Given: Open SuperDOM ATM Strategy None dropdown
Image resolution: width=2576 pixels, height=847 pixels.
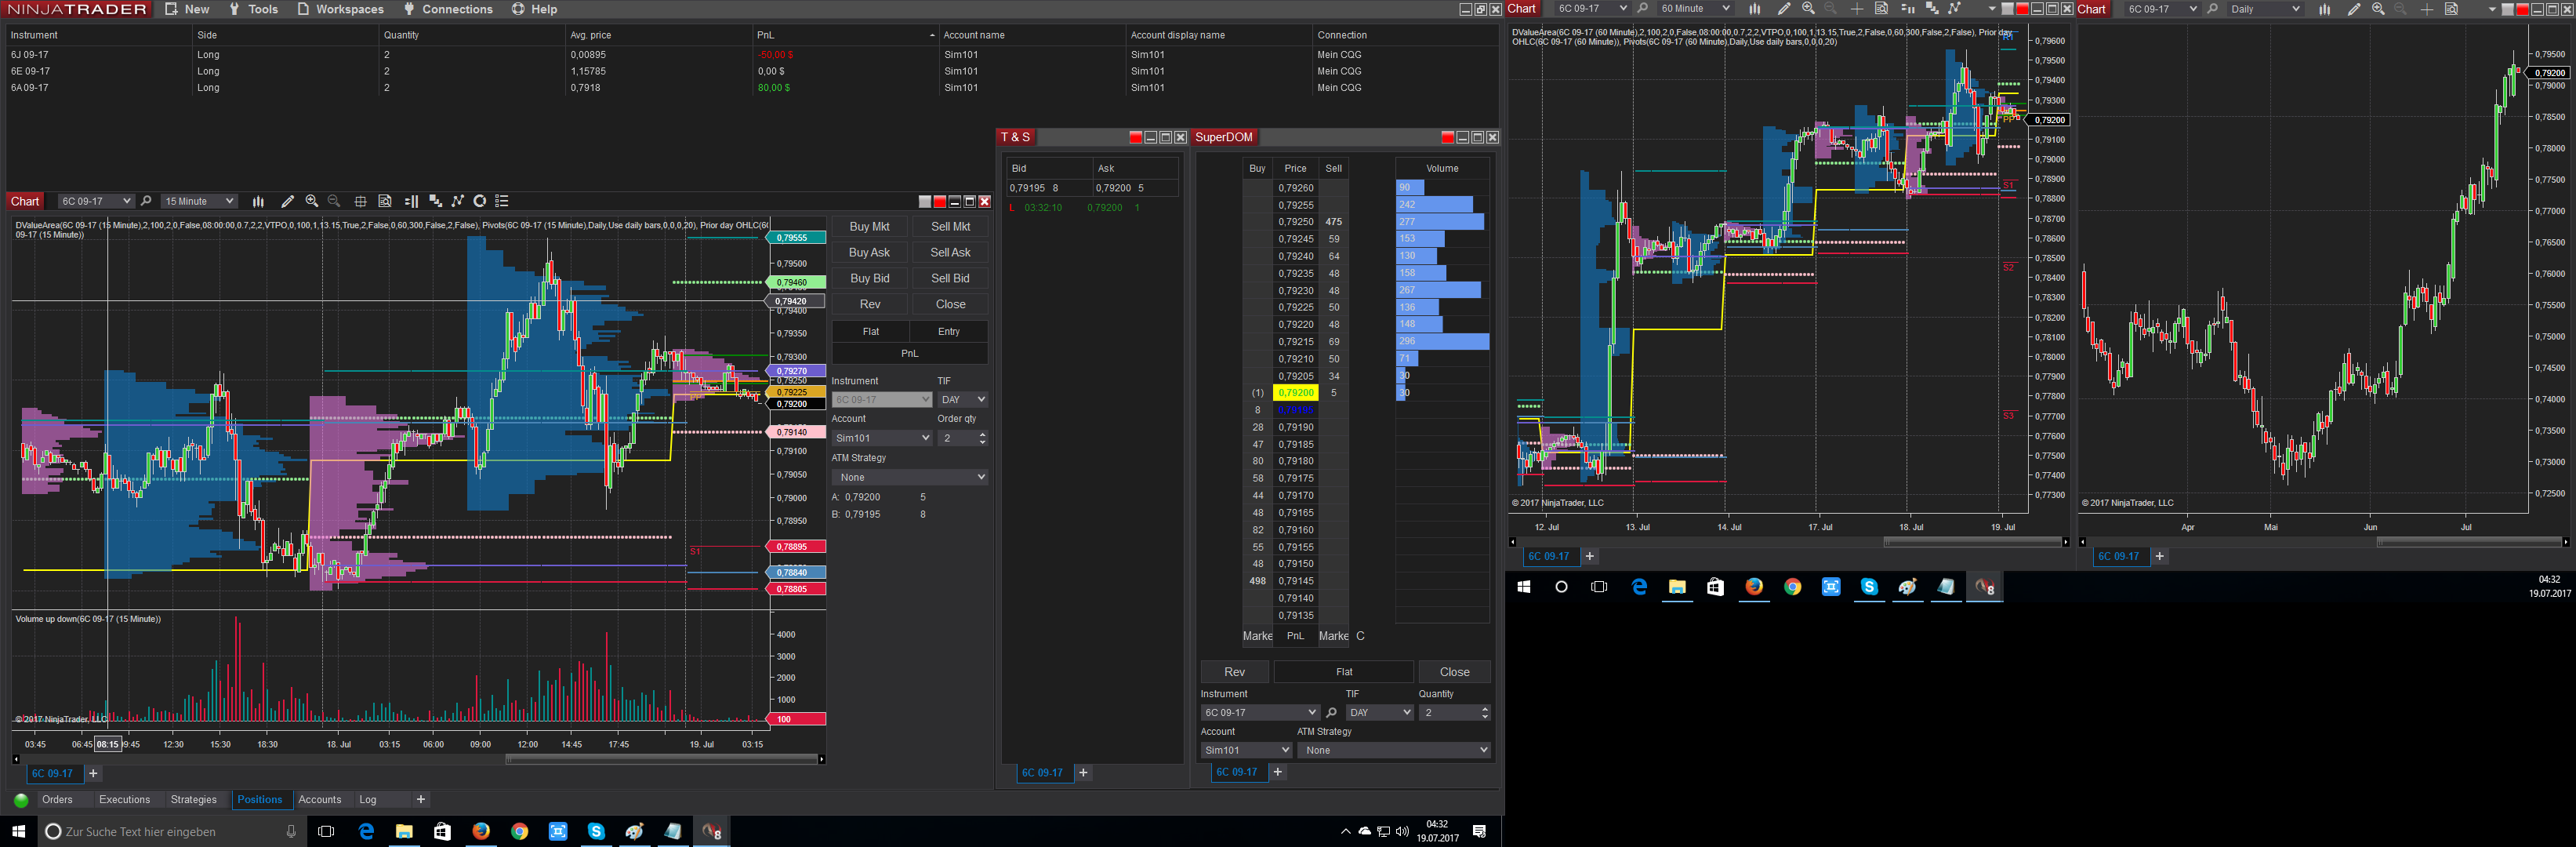Looking at the screenshot, I should [1394, 750].
